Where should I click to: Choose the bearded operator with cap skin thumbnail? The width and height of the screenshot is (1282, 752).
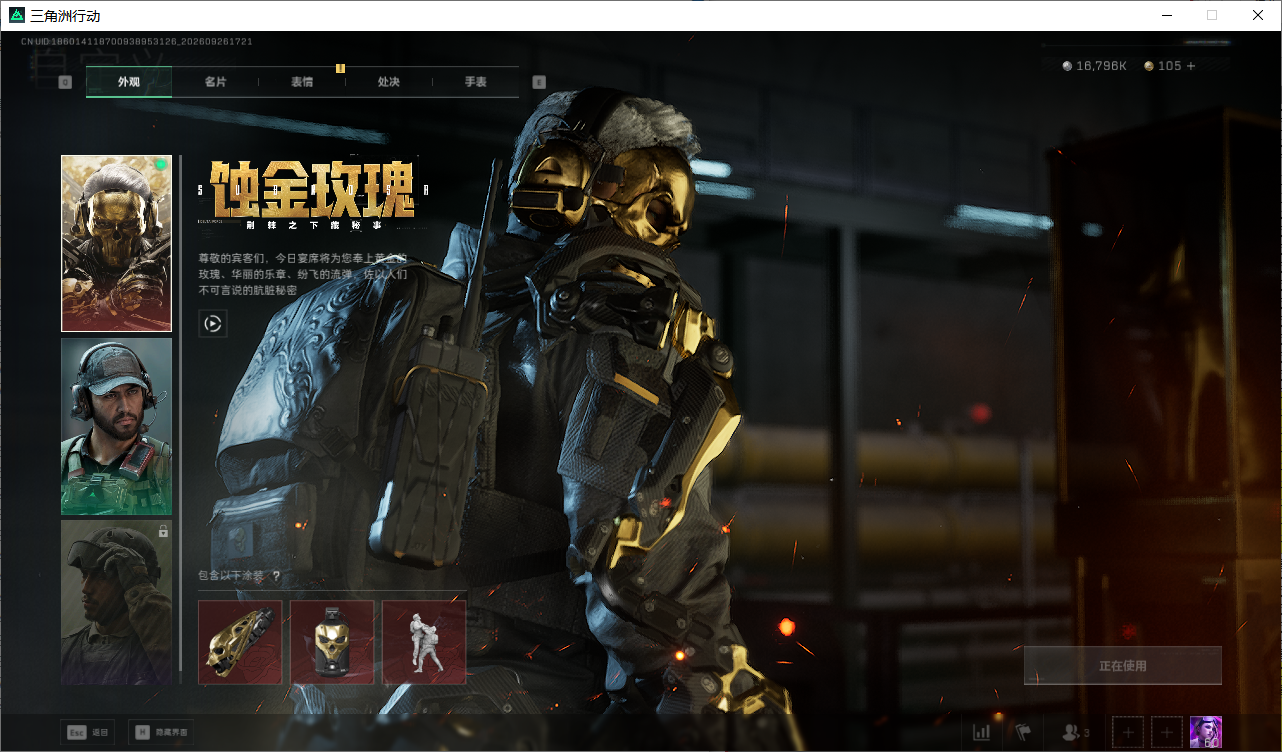(116, 427)
